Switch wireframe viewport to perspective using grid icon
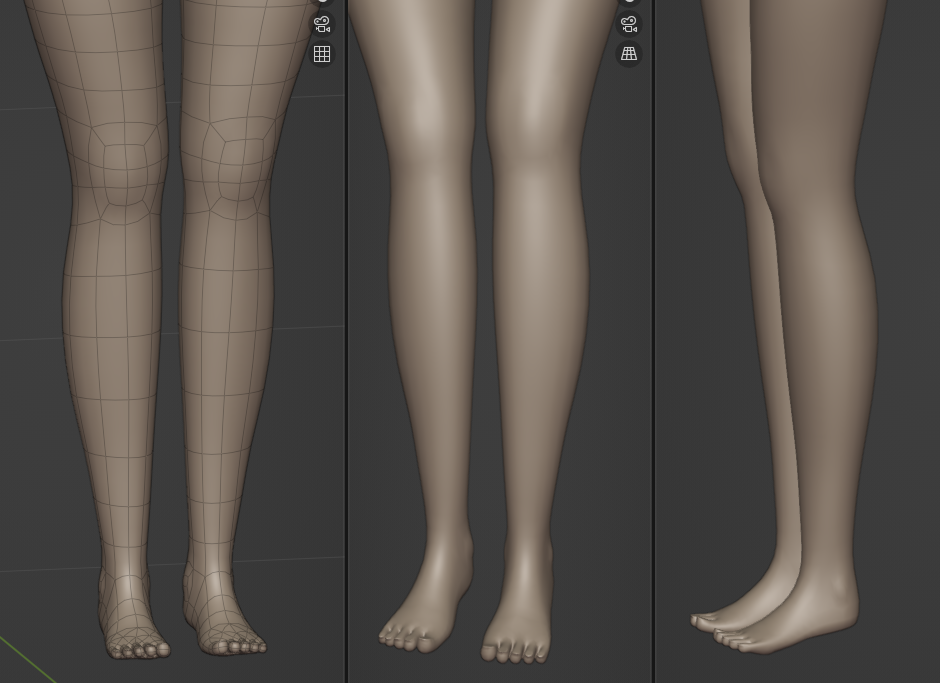940x683 pixels. click(x=322, y=54)
